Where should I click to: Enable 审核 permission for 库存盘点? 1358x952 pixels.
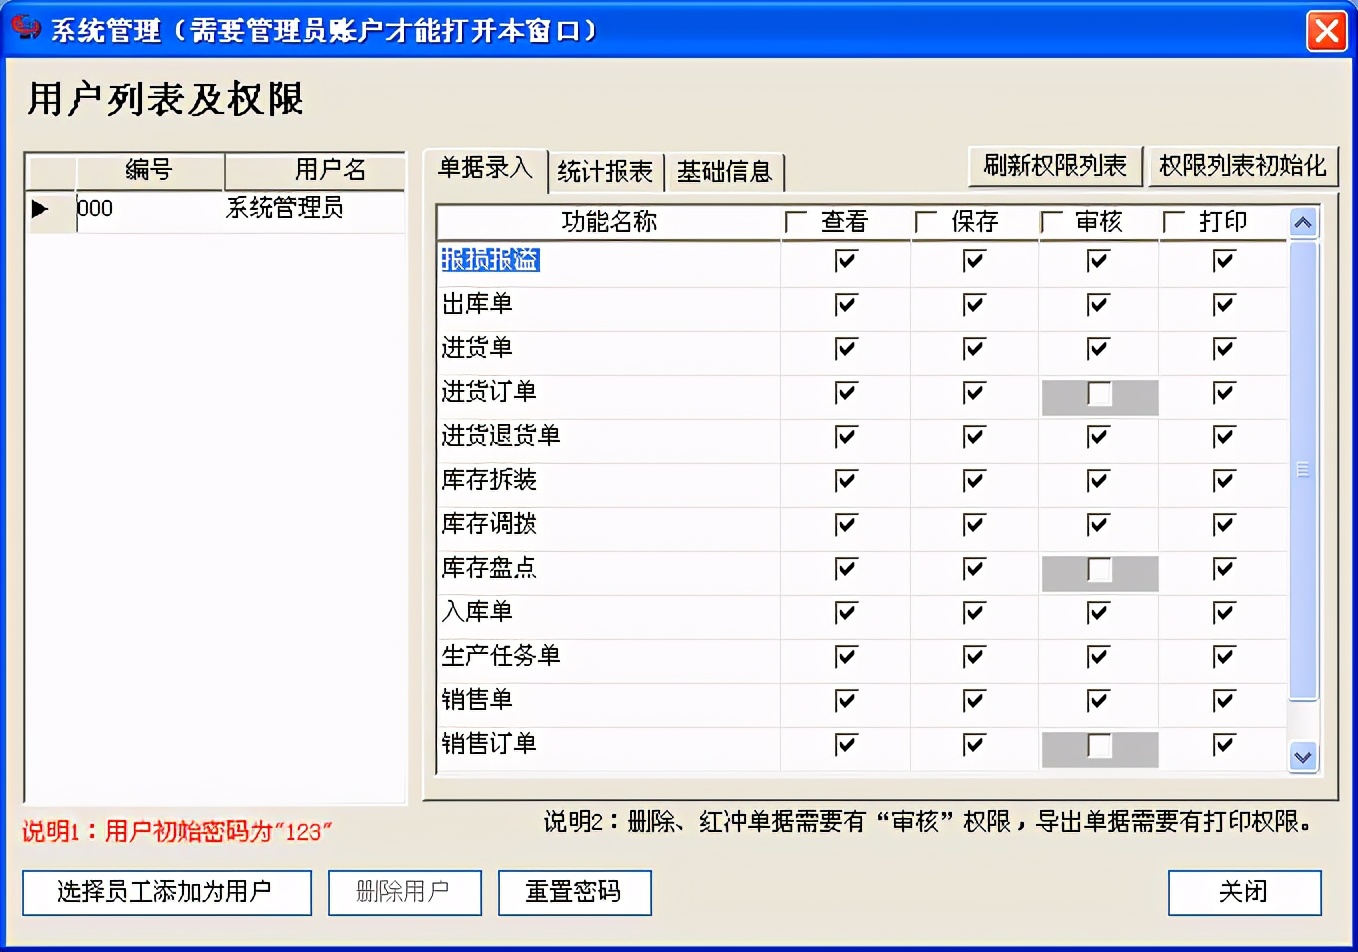1097,569
